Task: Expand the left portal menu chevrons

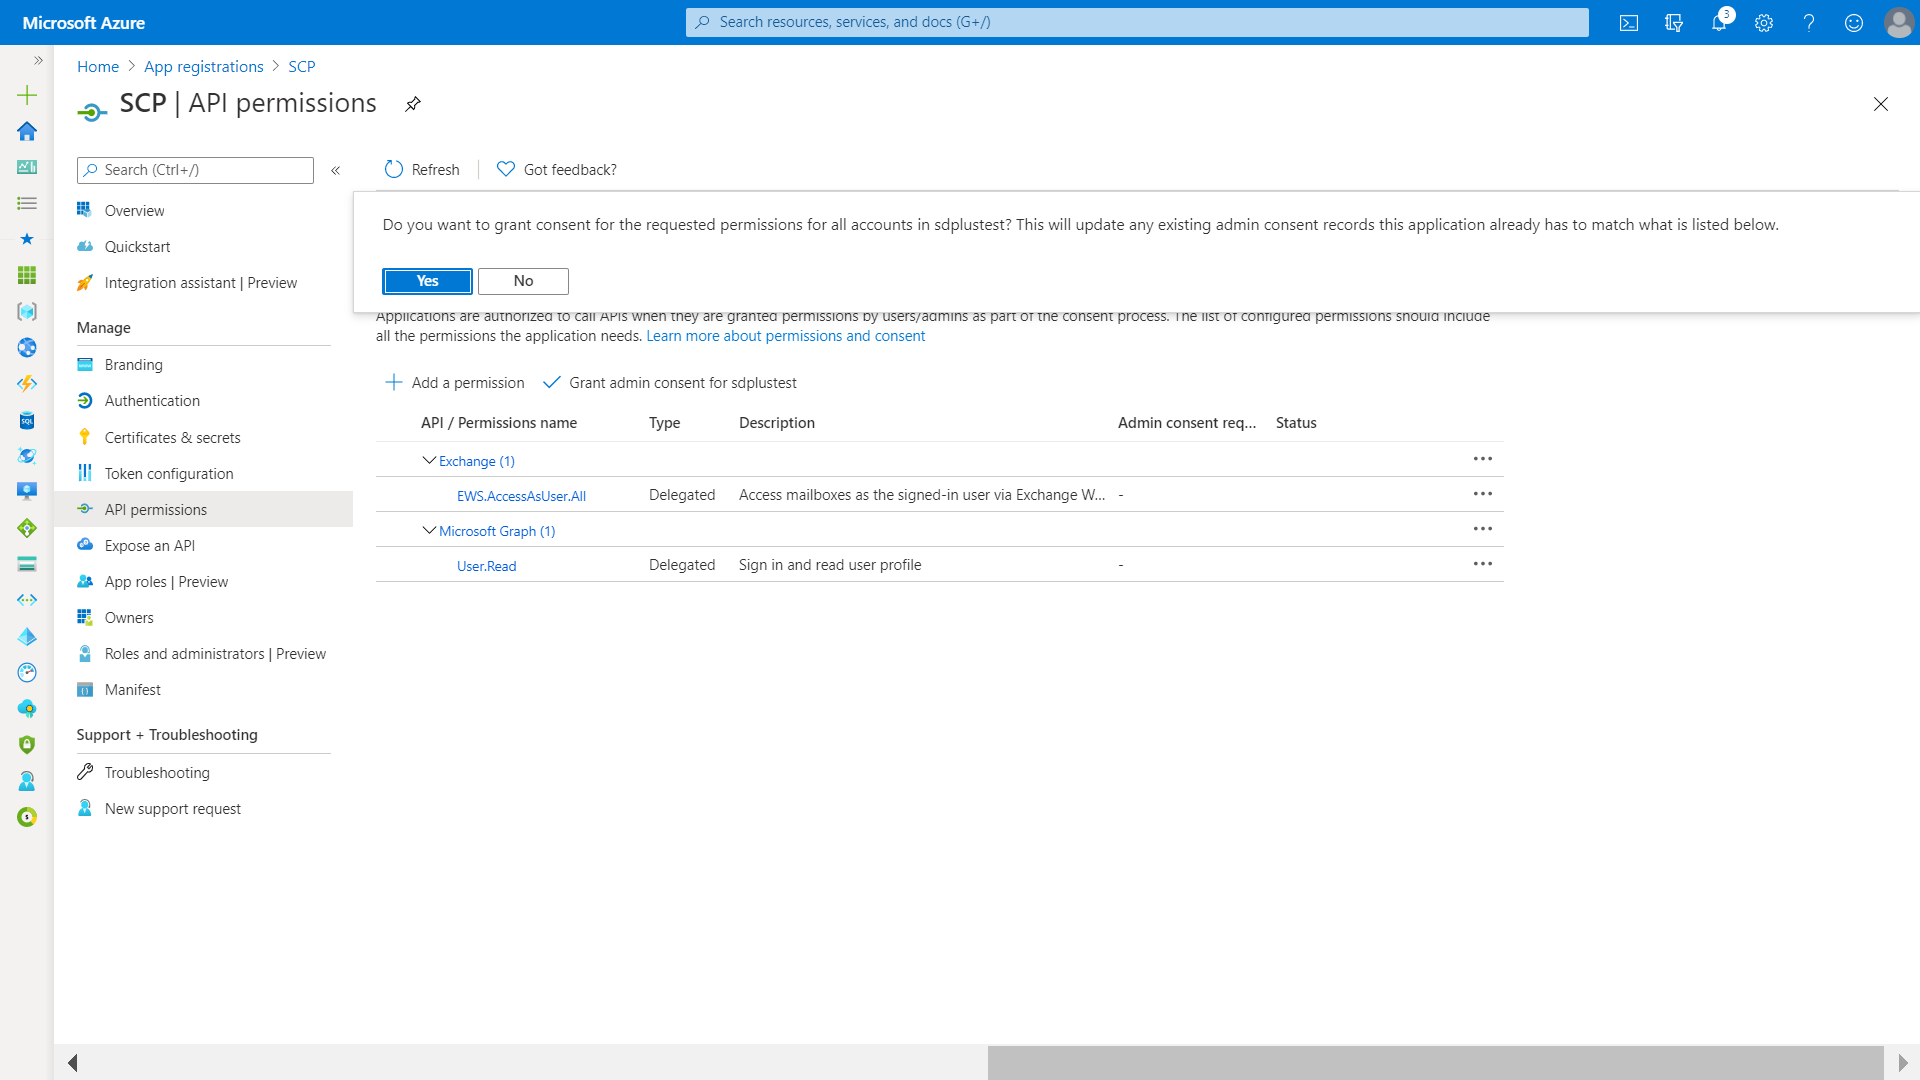Action: coord(38,61)
